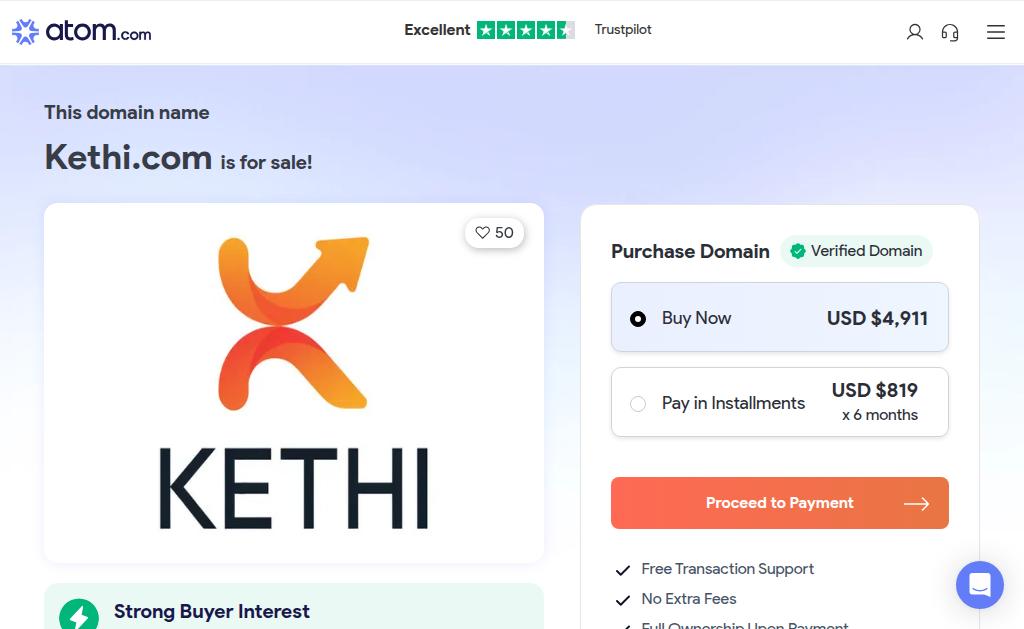Click the Kethi logo image
Image resolution: width=1024 pixels, height=629 pixels.
click(x=293, y=383)
